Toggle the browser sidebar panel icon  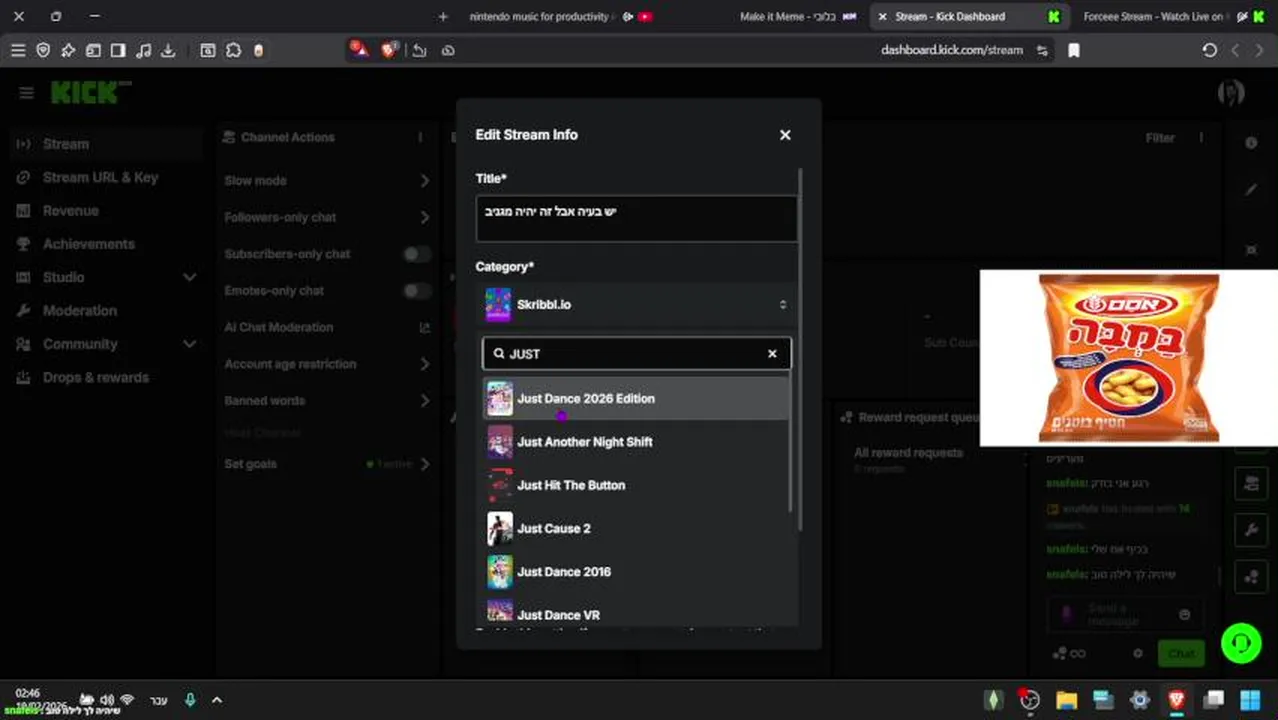pyautogui.click(x=118, y=50)
